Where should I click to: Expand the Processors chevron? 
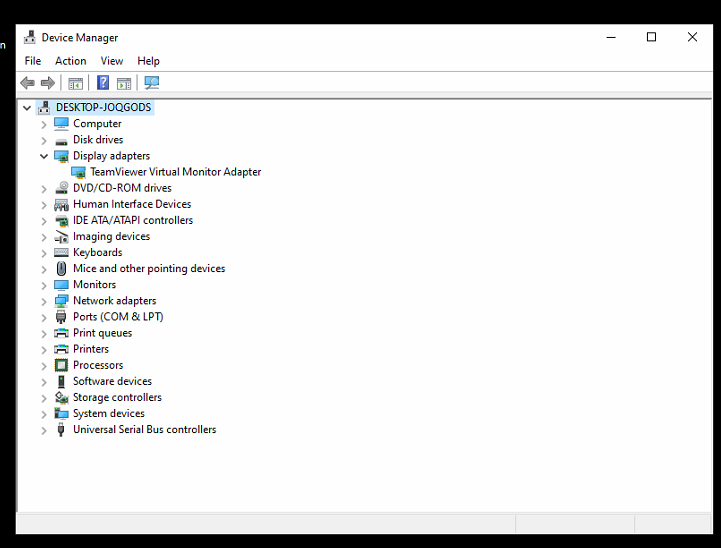(x=44, y=365)
